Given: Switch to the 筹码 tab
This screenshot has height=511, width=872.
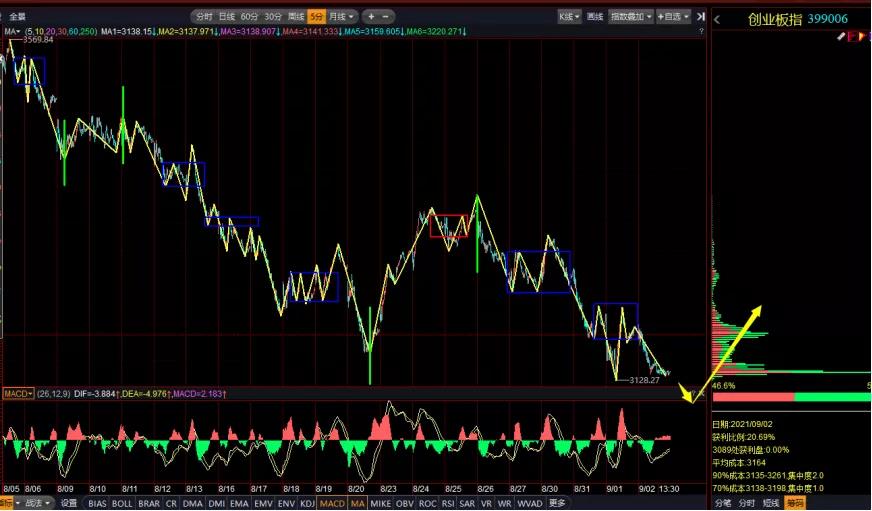Looking at the screenshot, I should [x=795, y=503].
